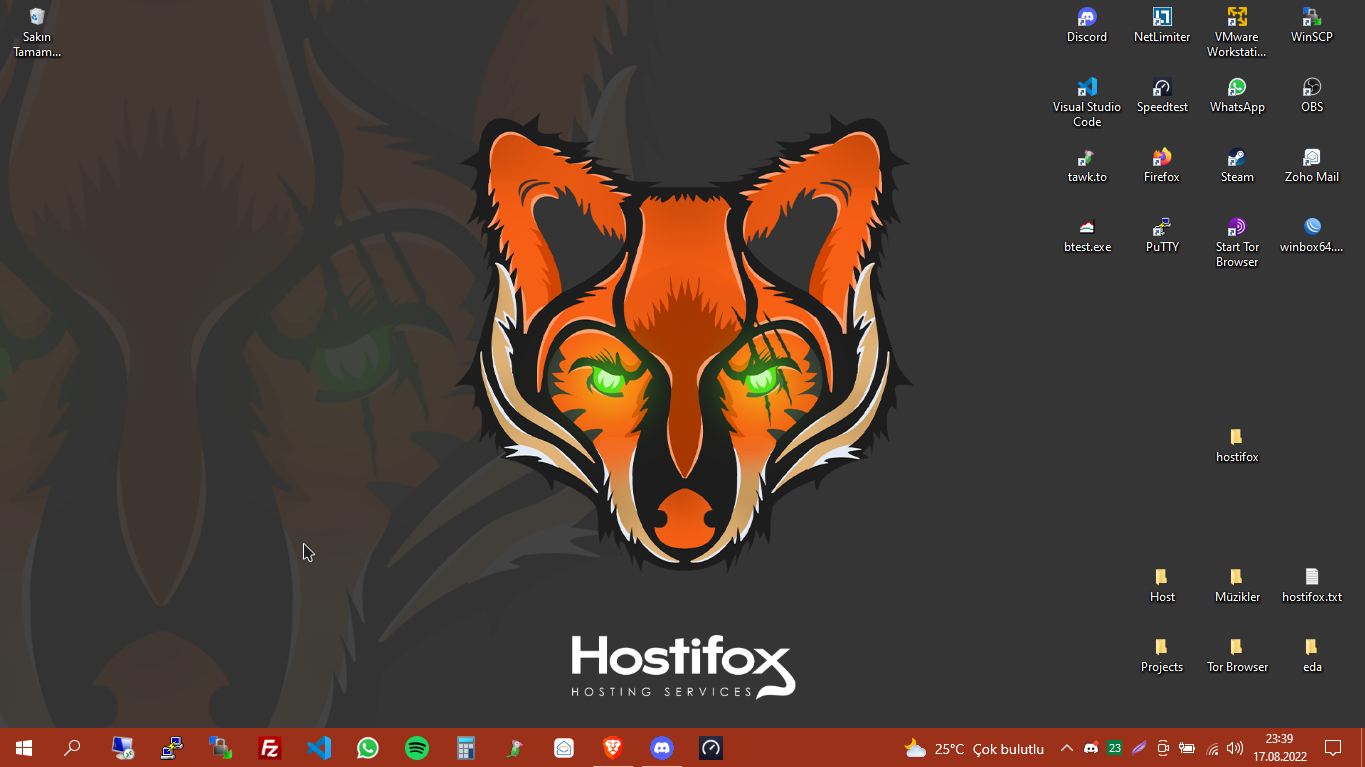The height and width of the screenshot is (767, 1365).
Task: Open the Action Center notifications
Action: point(1333,748)
